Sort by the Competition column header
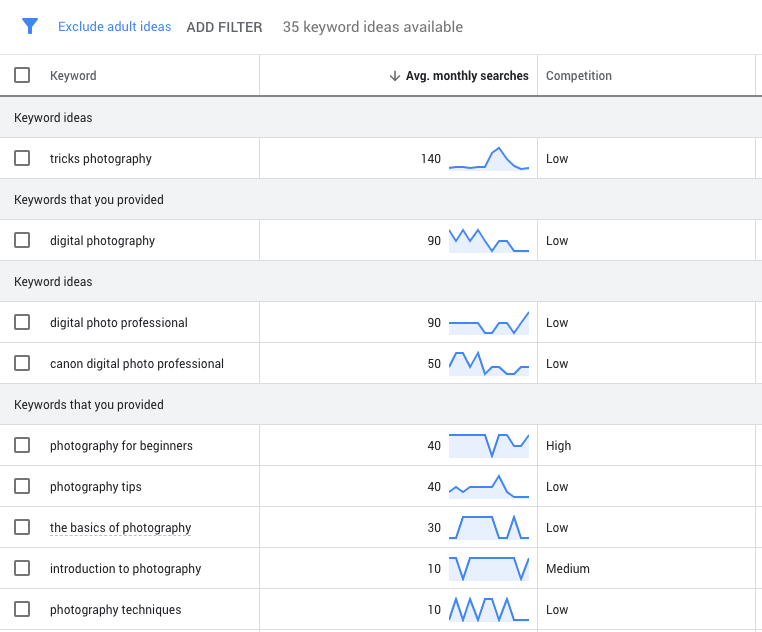 (x=579, y=76)
